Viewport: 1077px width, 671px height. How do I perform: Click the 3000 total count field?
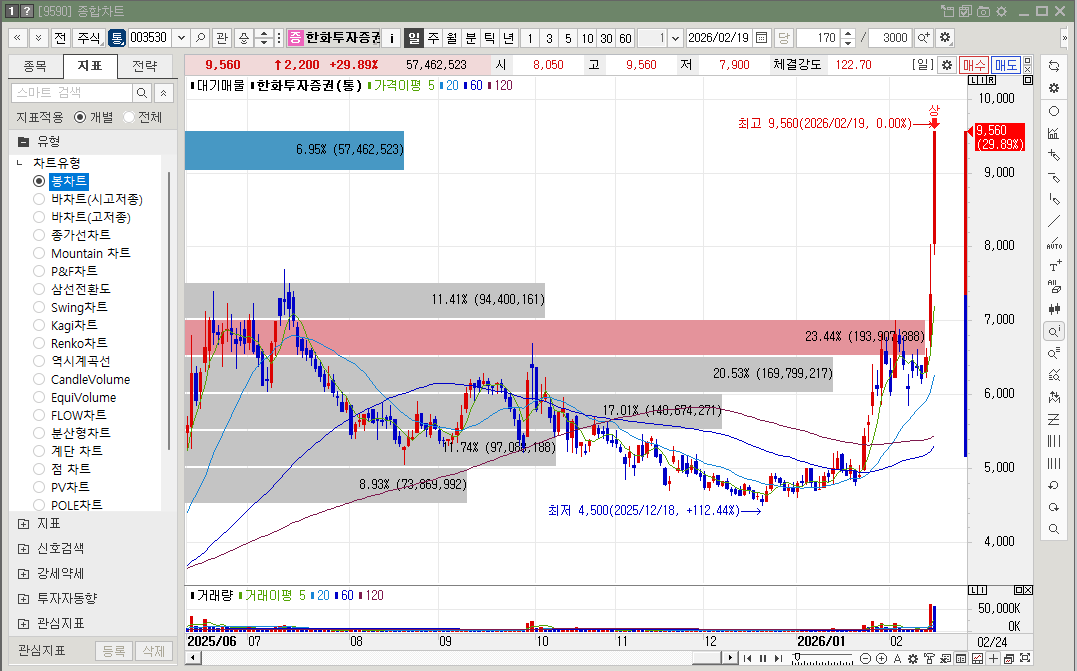click(x=890, y=38)
